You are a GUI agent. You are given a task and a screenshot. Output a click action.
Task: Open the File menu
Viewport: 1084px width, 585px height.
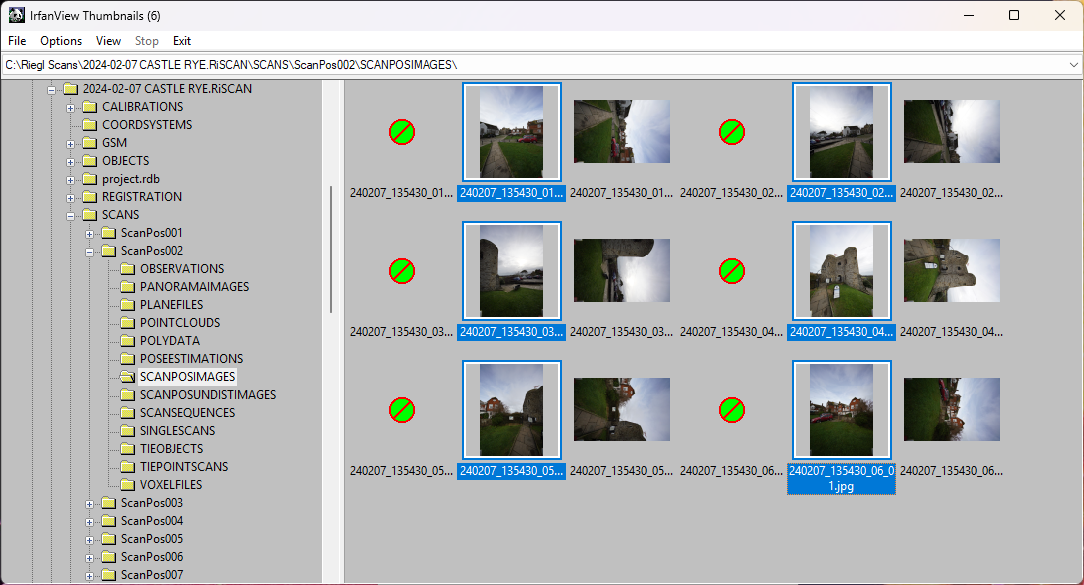17,41
